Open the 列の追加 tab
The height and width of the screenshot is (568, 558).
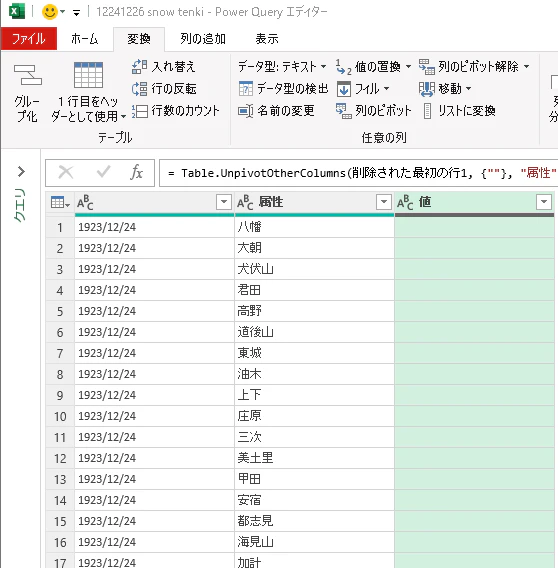tap(203, 39)
